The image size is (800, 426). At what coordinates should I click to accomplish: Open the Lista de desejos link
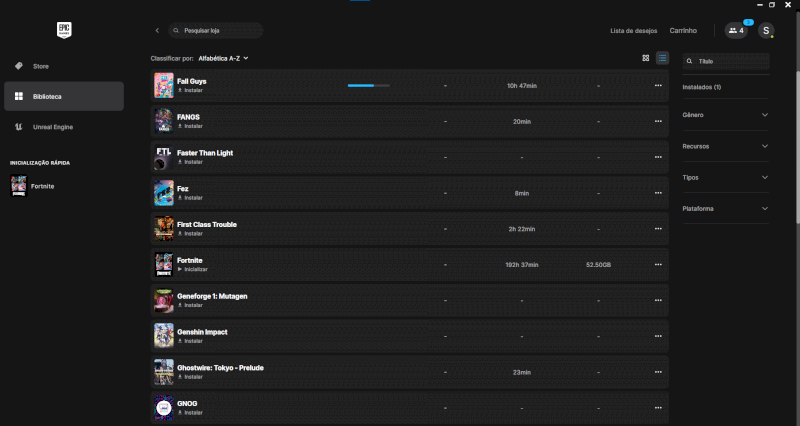(634, 31)
